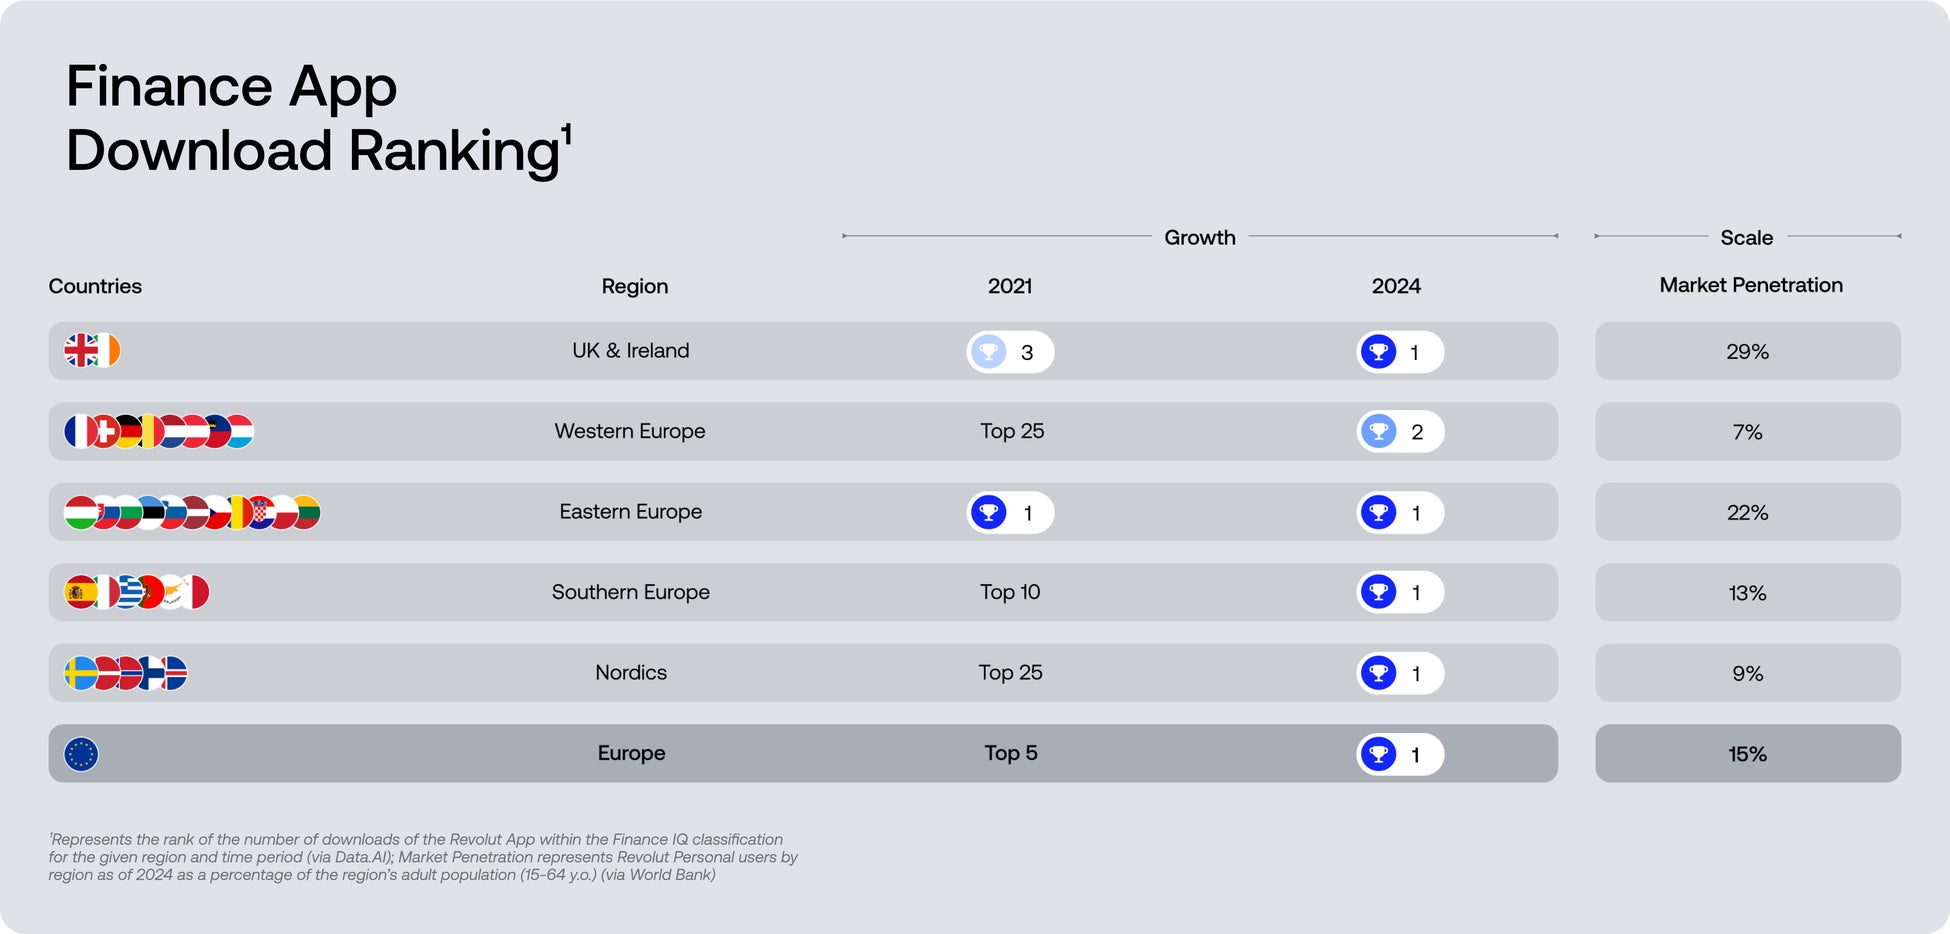Click Nordics 2024 trophy rank badge

pyautogui.click(x=1400, y=673)
